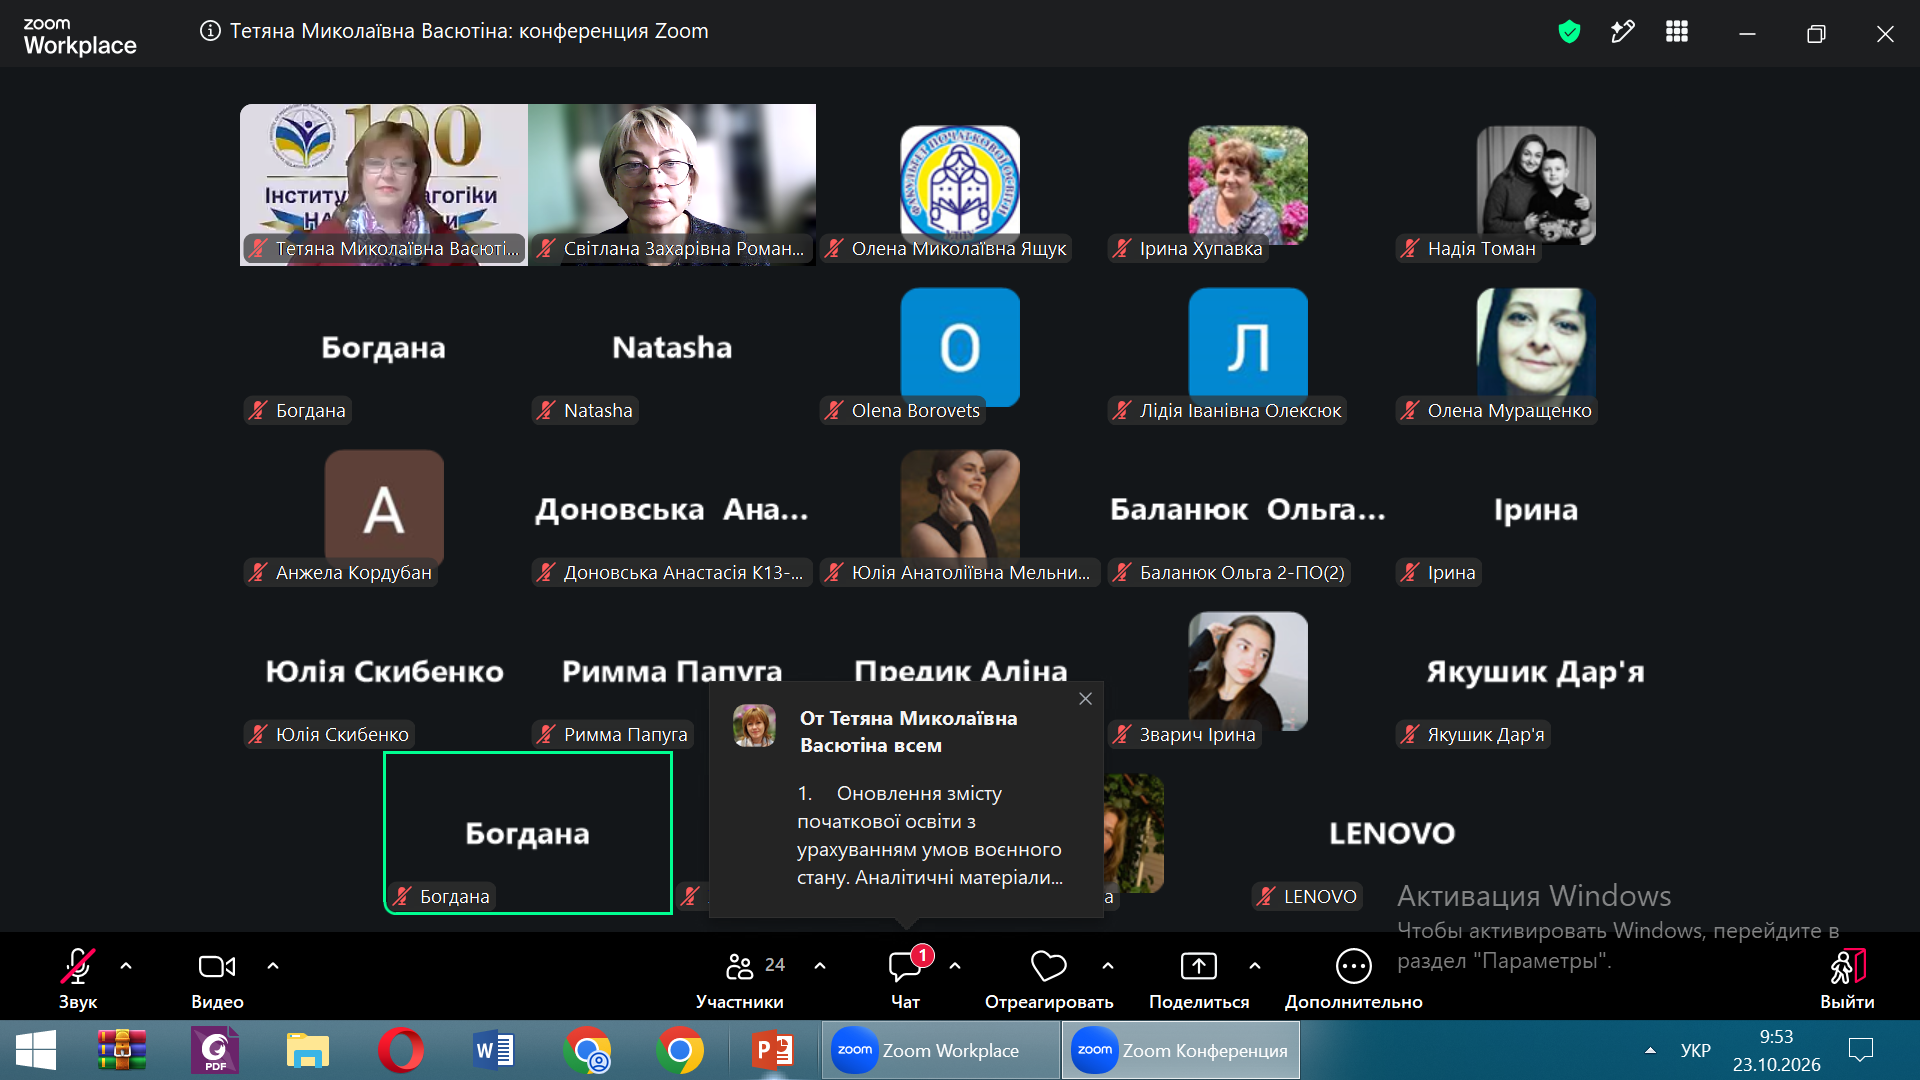Expand chat options arrow
Viewport: 1920px width, 1080px height.
(955, 966)
